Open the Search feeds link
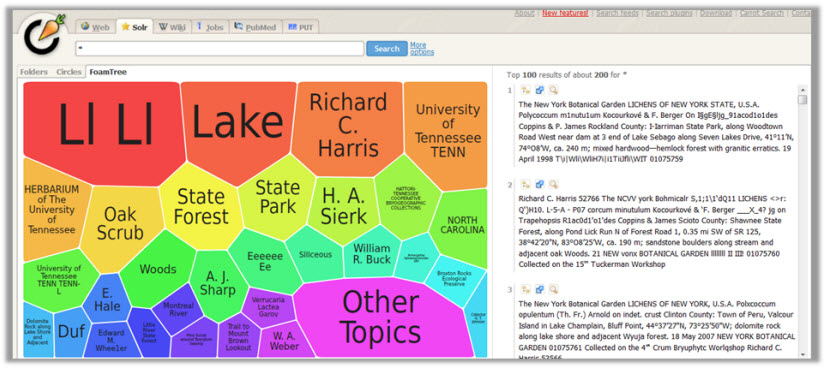The width and height of the screenshot is (824, 368). pos(617,13)
